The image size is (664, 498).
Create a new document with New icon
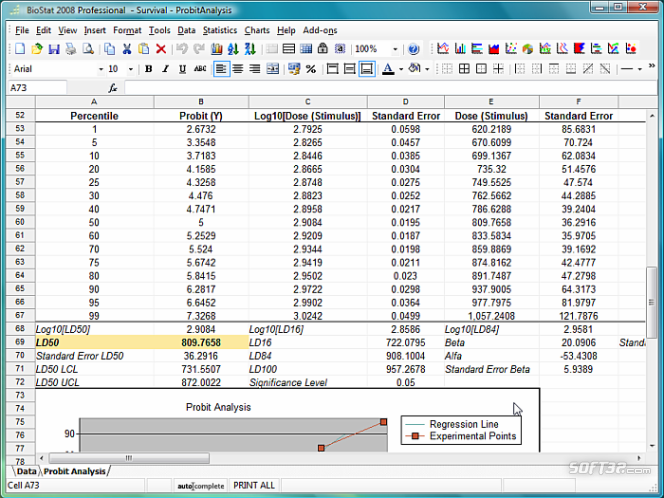coord(20,49)
